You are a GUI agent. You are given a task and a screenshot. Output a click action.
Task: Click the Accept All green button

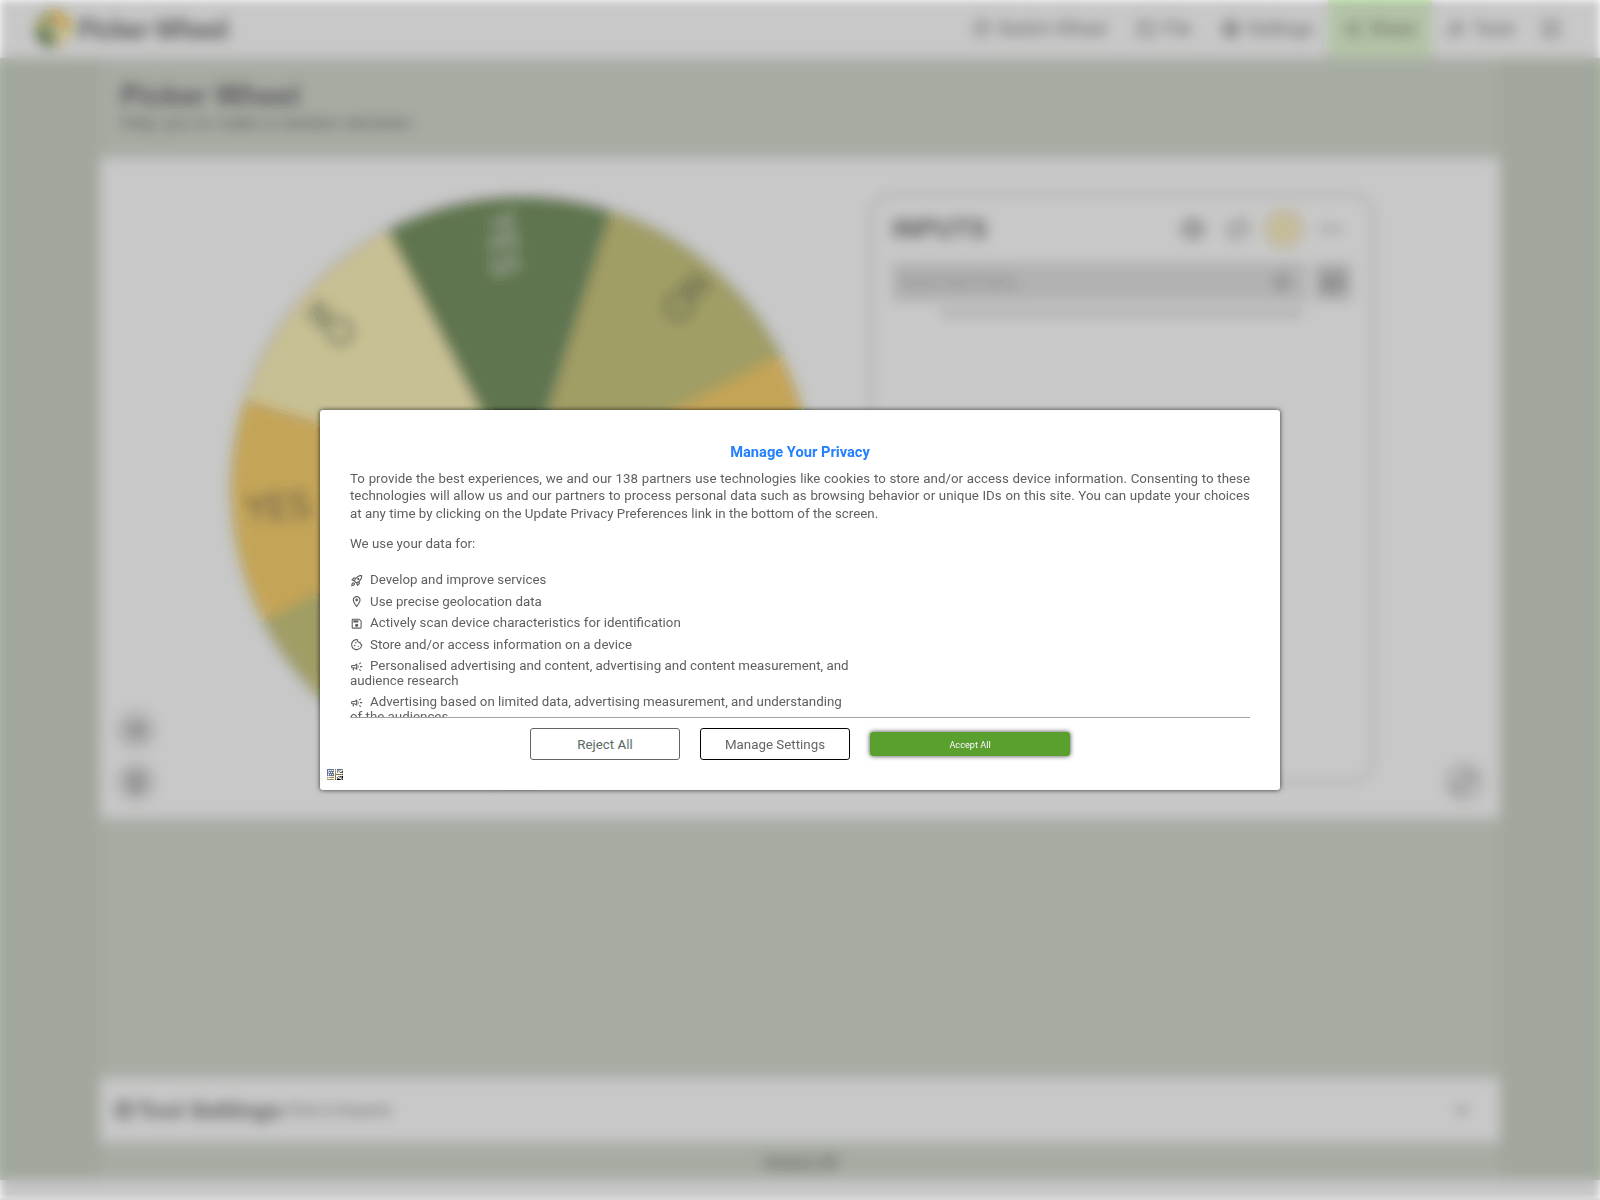[x=969, y=744]
